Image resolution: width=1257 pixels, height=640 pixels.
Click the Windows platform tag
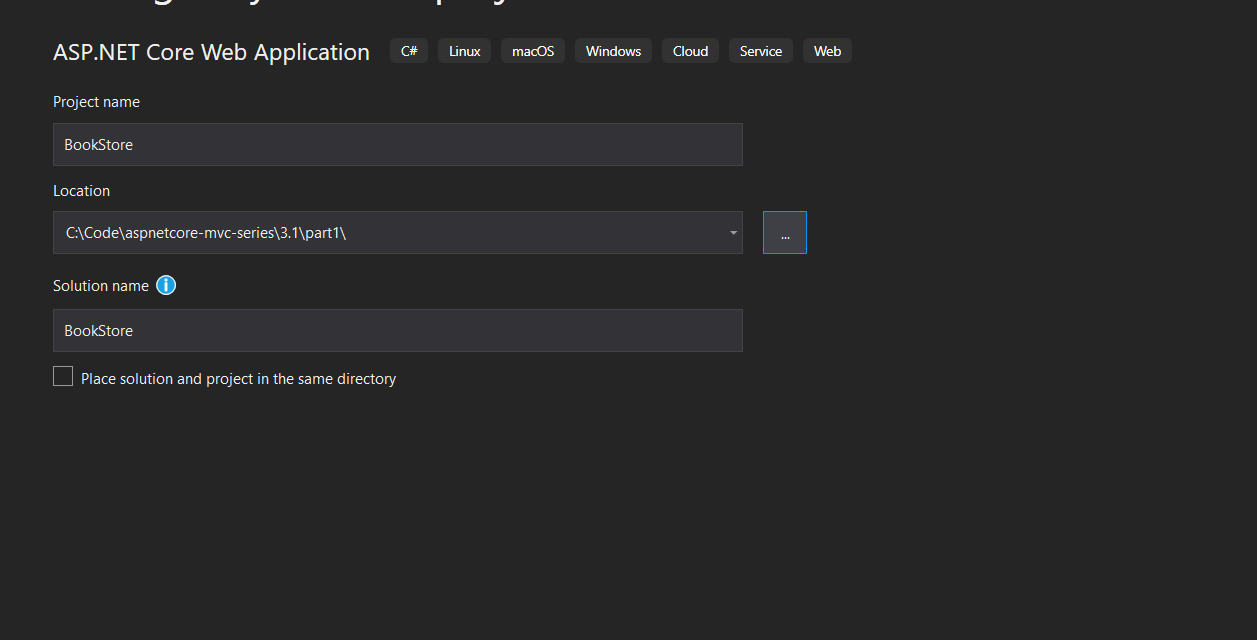(x=613, y=51)
